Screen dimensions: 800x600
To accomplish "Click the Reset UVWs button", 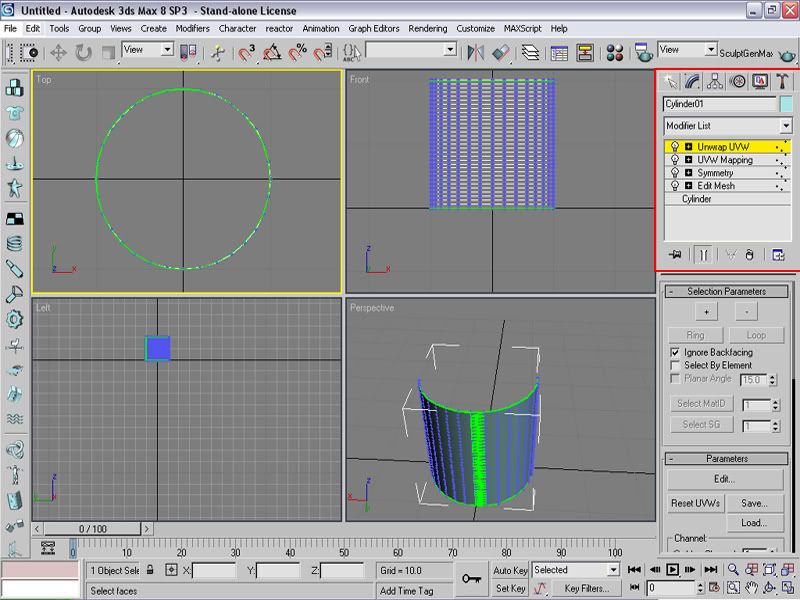I will (695, 503).
